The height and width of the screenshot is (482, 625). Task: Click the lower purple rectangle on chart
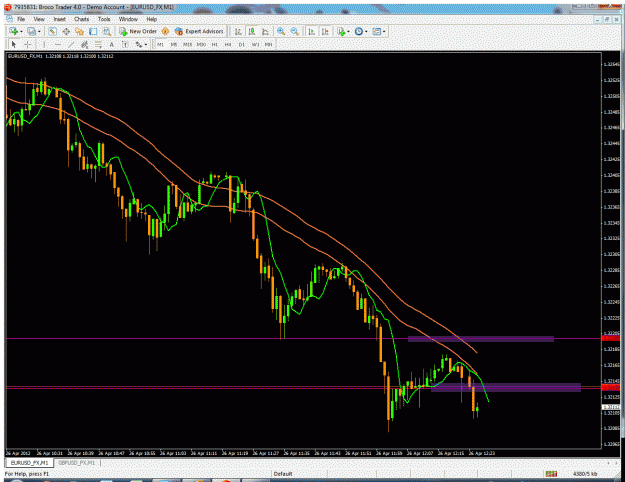click(x=506, y=388)
